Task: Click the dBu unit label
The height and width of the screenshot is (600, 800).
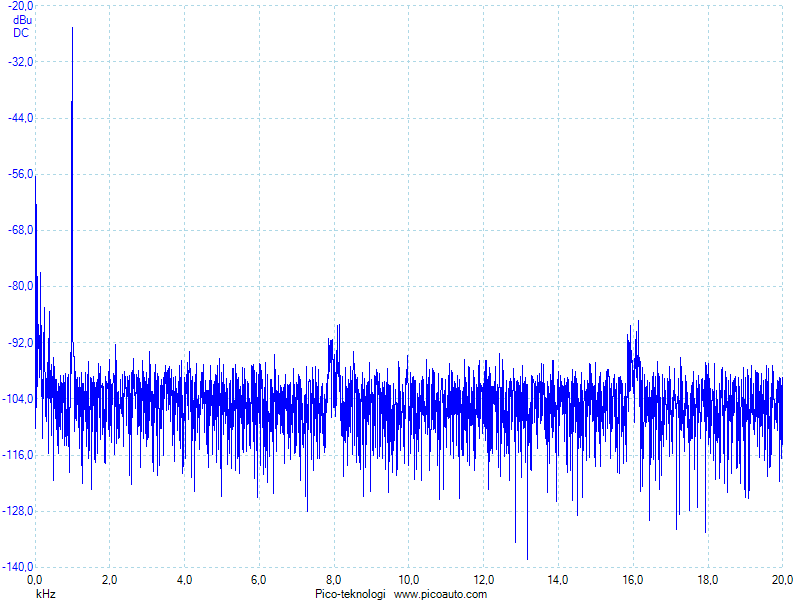Action: coord(22,20)
